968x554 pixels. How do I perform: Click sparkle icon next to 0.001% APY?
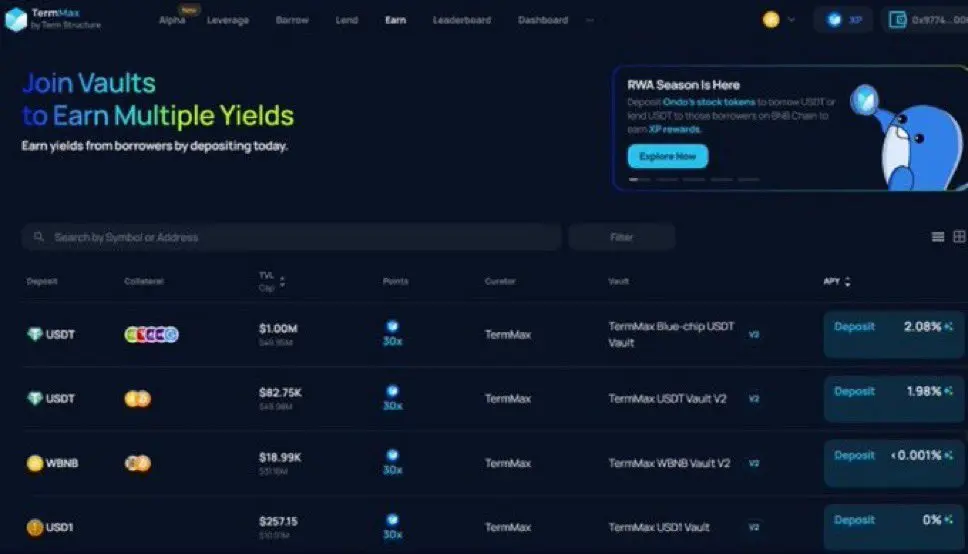(x=948, y=455)
